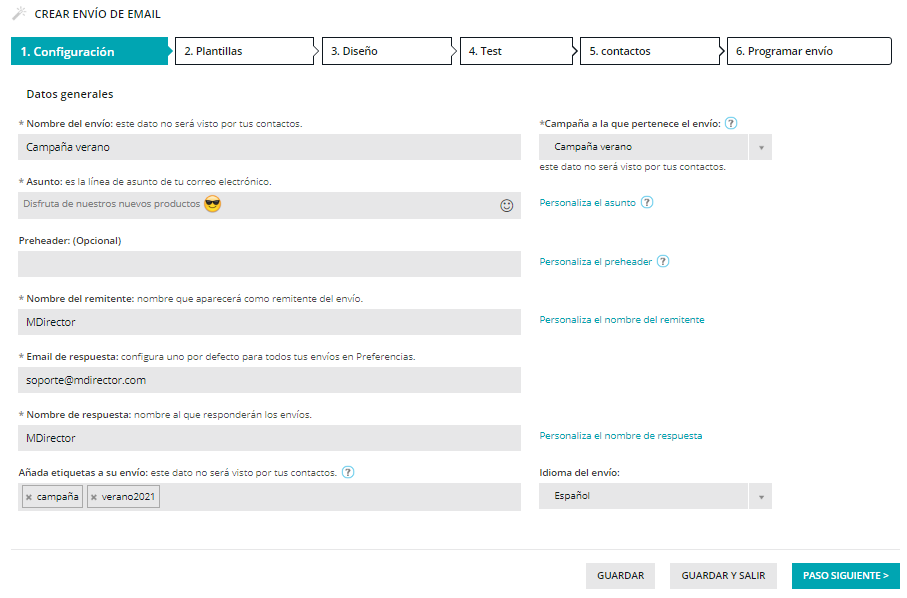Open help for Añada etiquetas a su envío
This screenshot has height=598, width=907.
348,472
